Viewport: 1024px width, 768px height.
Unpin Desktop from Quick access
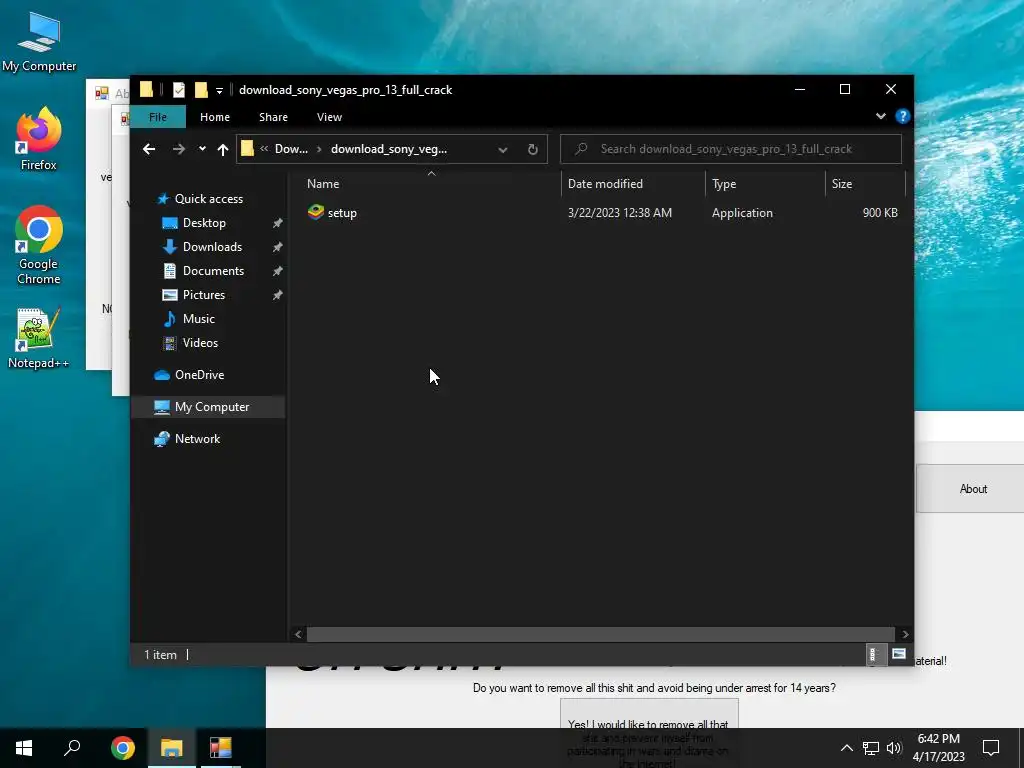point(278,223)
